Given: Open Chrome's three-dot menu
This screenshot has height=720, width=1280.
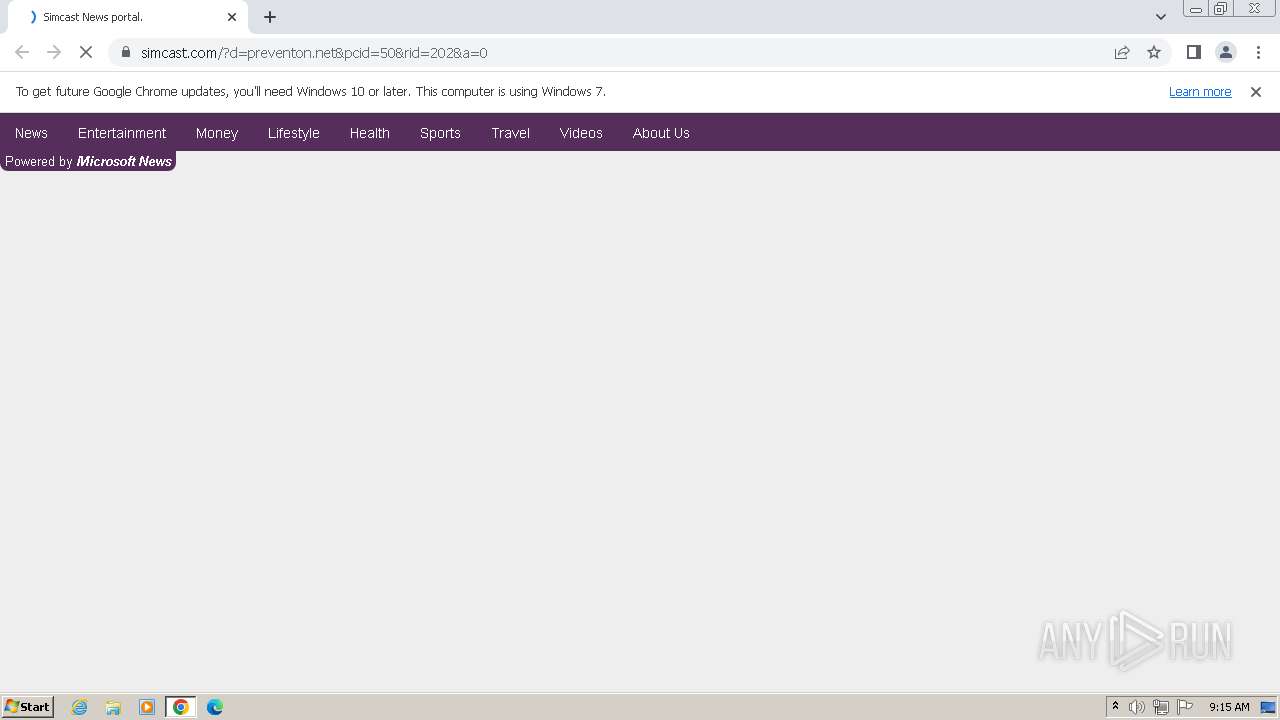Looking at the screenshot, I should 1258,52.
